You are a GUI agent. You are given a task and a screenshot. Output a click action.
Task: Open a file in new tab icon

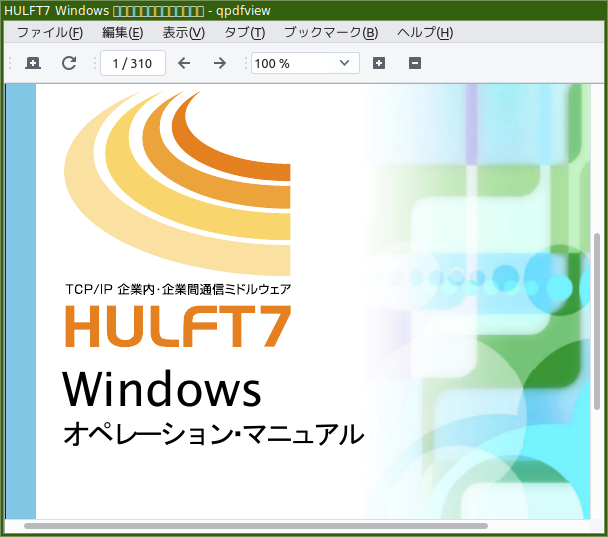point(33,63)
